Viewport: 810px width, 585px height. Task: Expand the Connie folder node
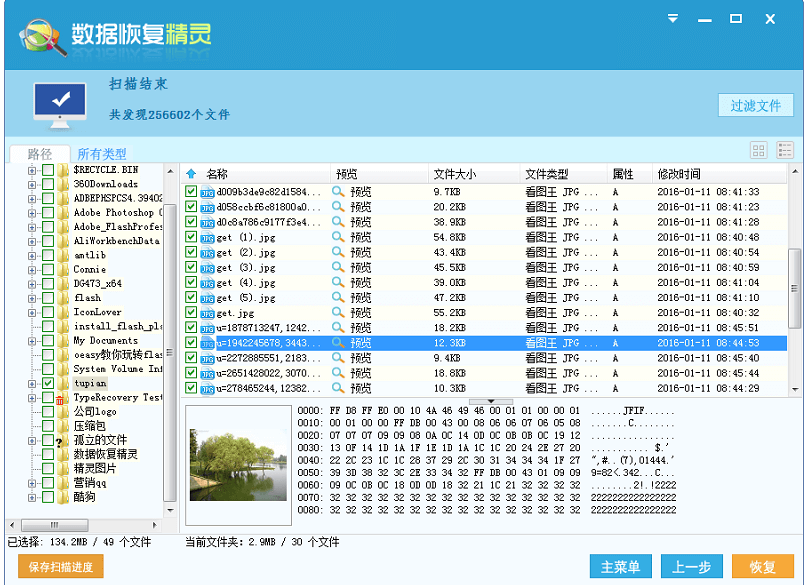[33, 269]
